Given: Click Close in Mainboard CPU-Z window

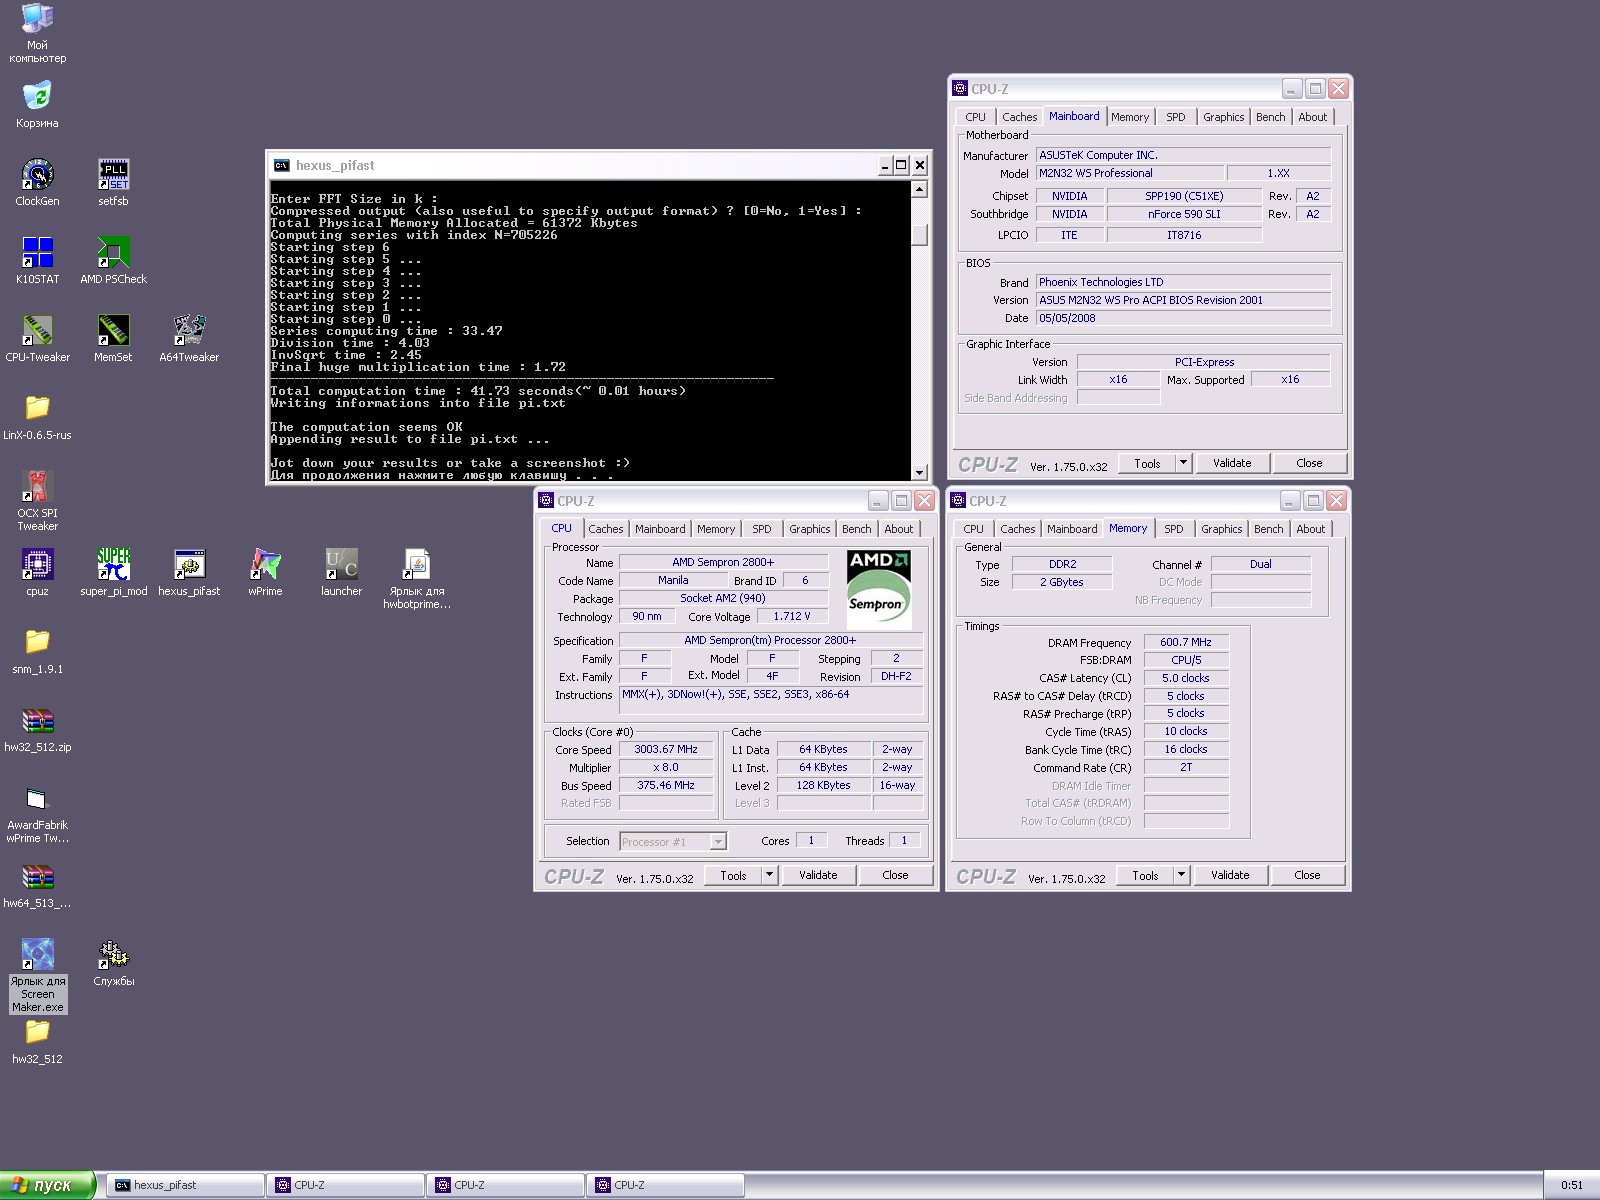Looking at the screenshot, I should (x=1309, y=463).
